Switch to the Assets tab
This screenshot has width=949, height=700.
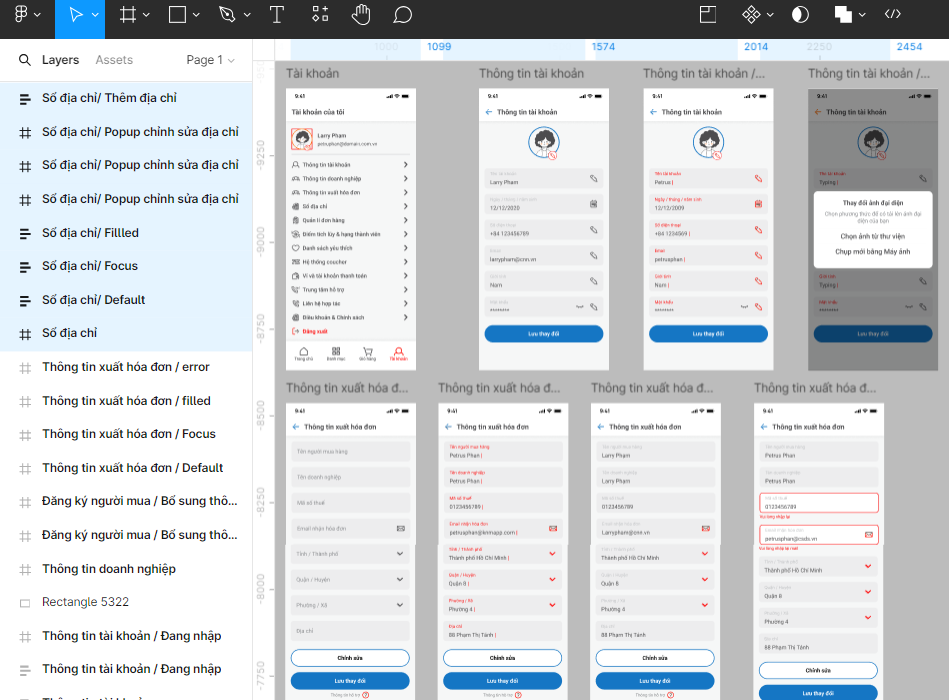pos(114,60)
